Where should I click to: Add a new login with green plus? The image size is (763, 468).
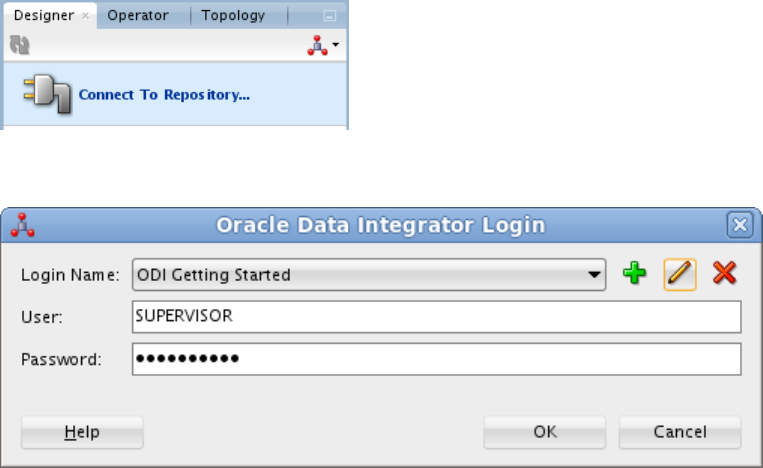[x=635, y=273]
